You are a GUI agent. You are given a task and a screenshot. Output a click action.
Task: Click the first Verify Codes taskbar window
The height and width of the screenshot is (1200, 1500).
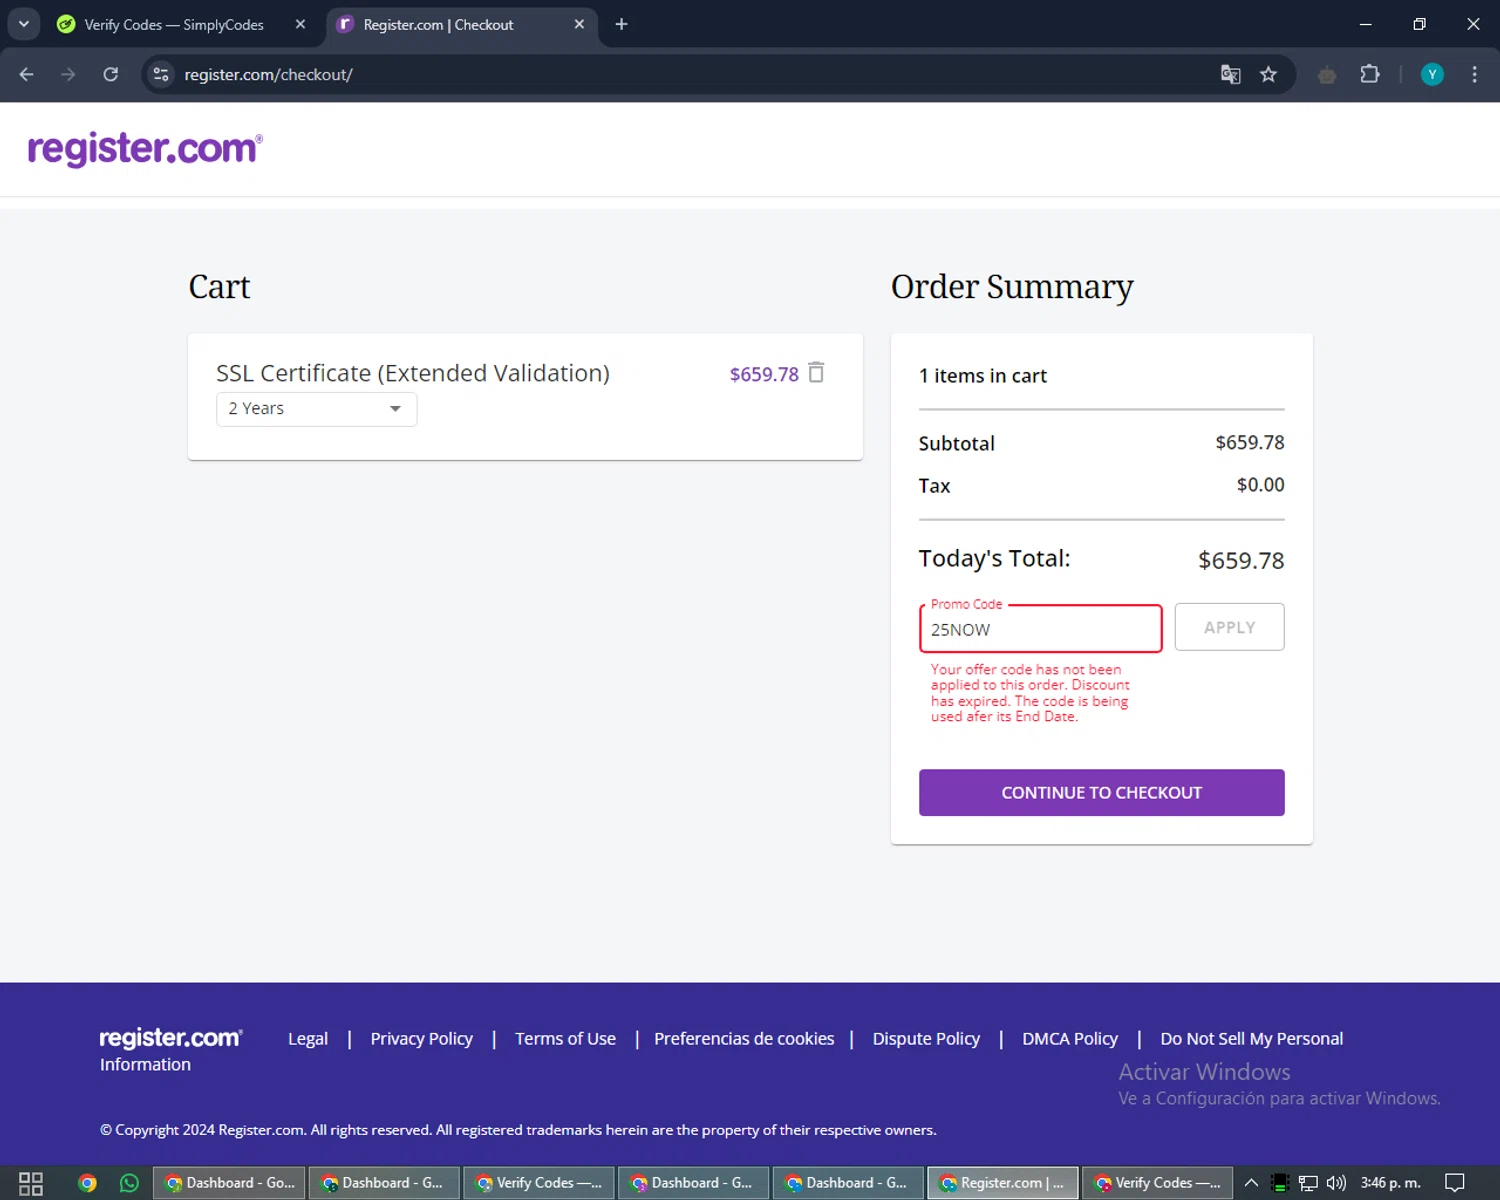coord(539,1183)
